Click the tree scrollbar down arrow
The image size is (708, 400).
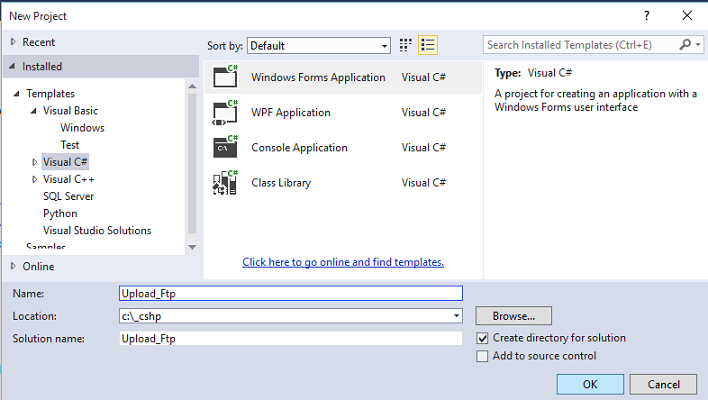tap(192, 247)
